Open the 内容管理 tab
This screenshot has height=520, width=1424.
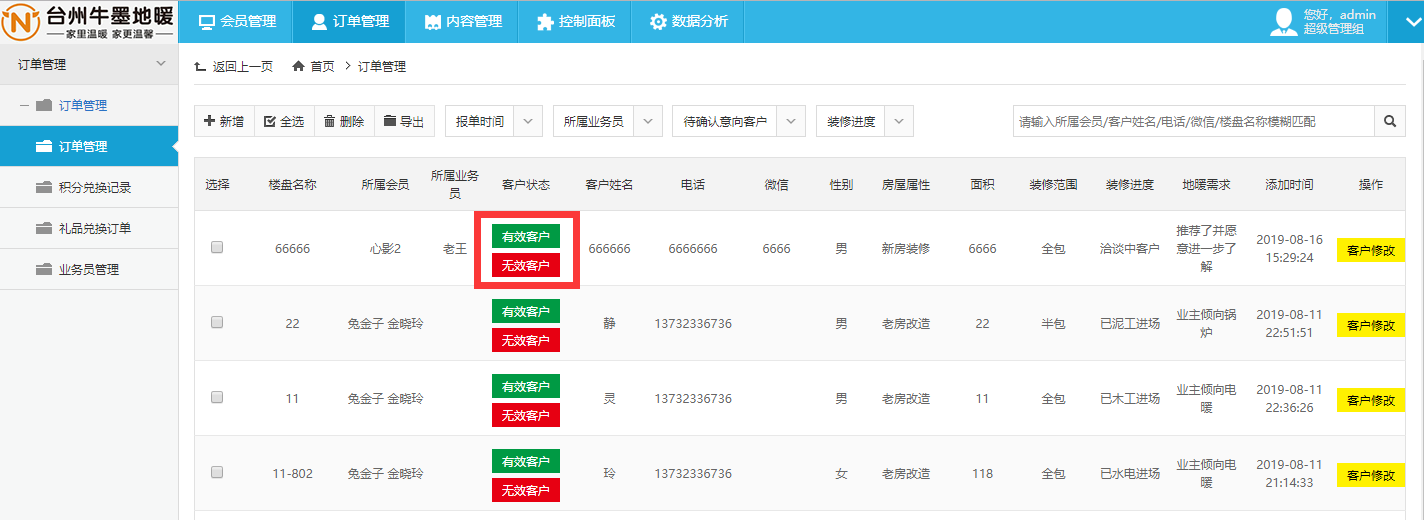click(x=463, y=21)
